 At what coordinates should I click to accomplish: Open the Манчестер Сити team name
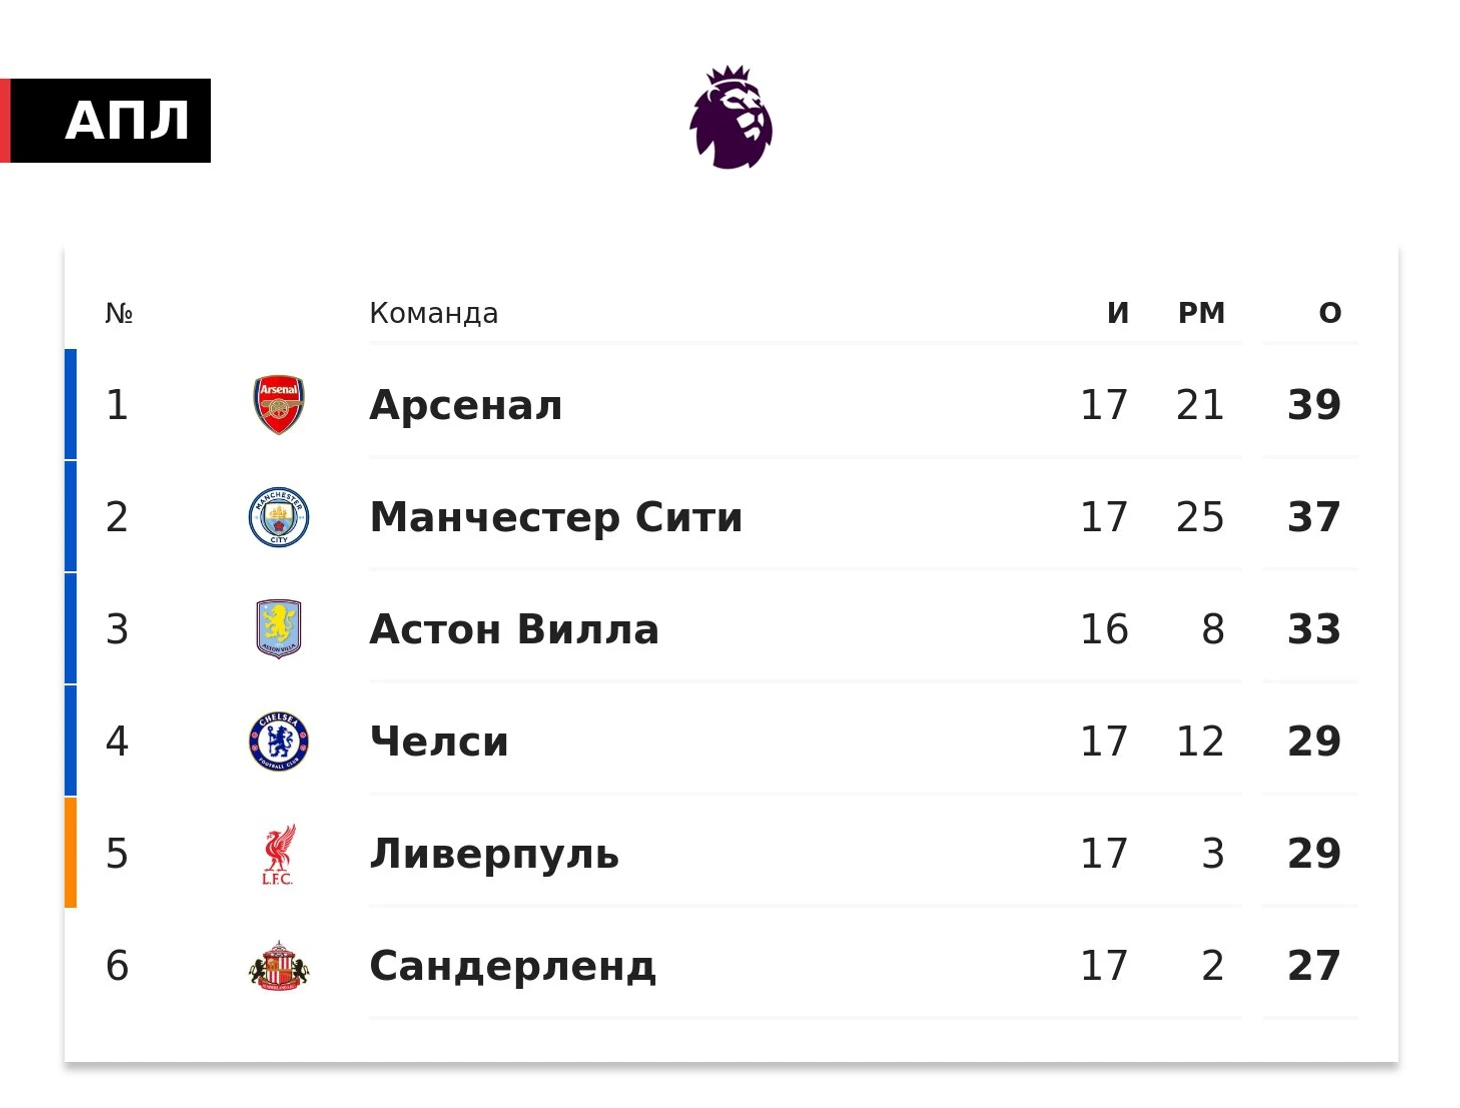(556, 517)
